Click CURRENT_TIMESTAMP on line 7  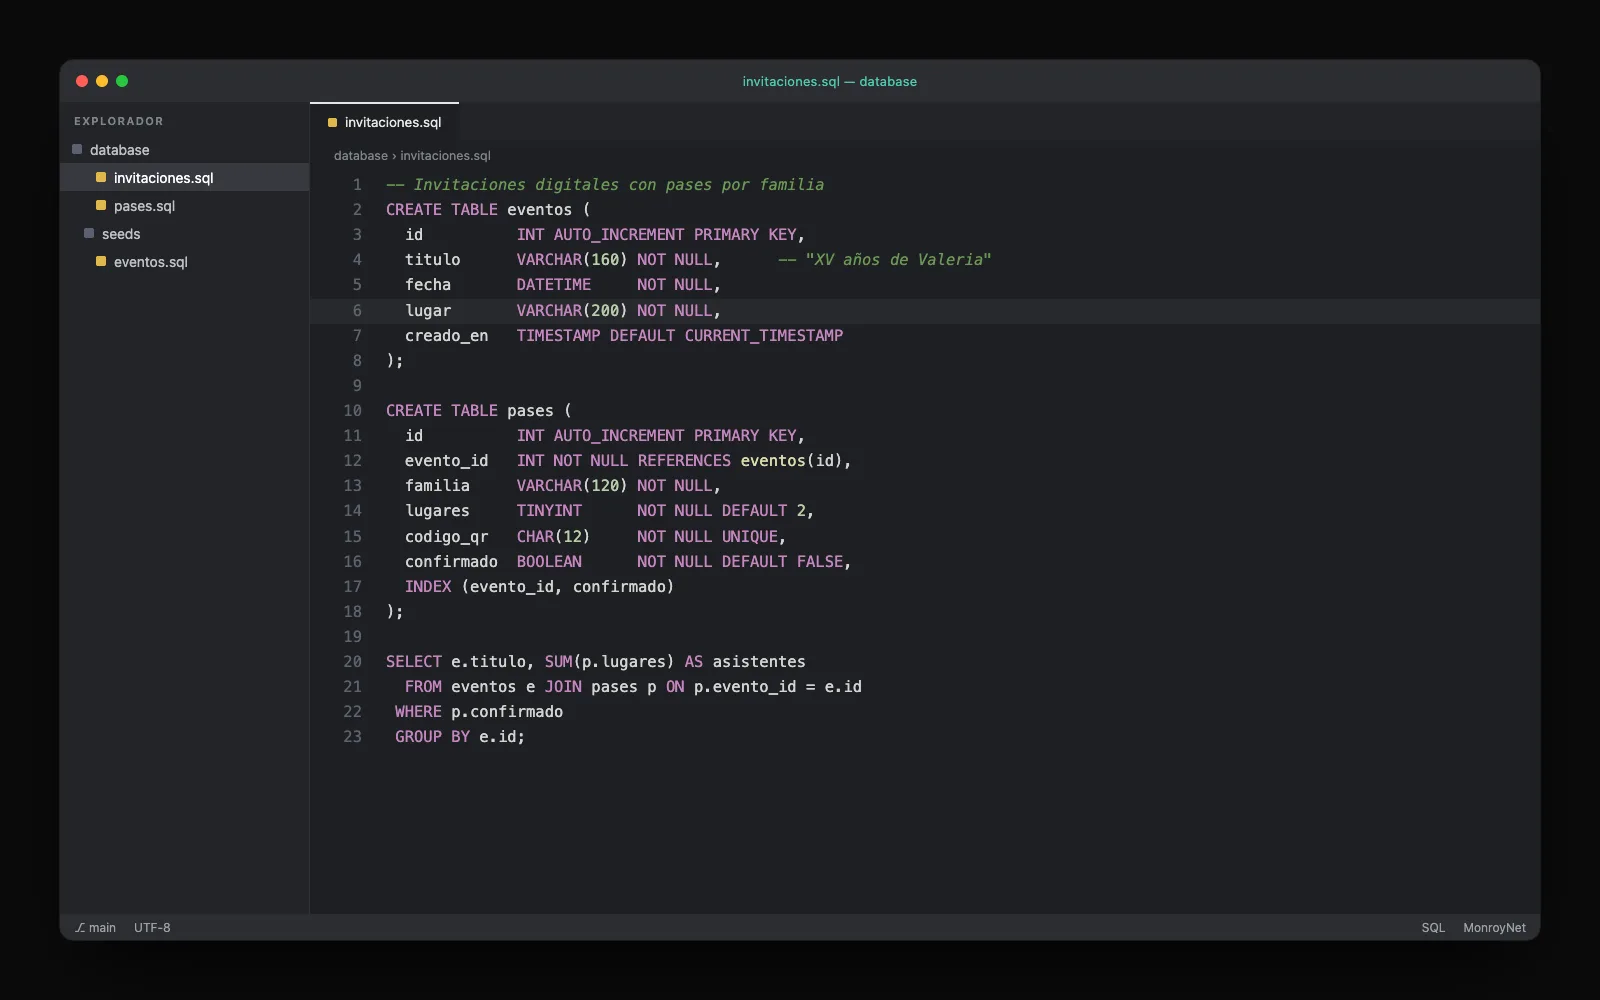click(x=764, y=336)
